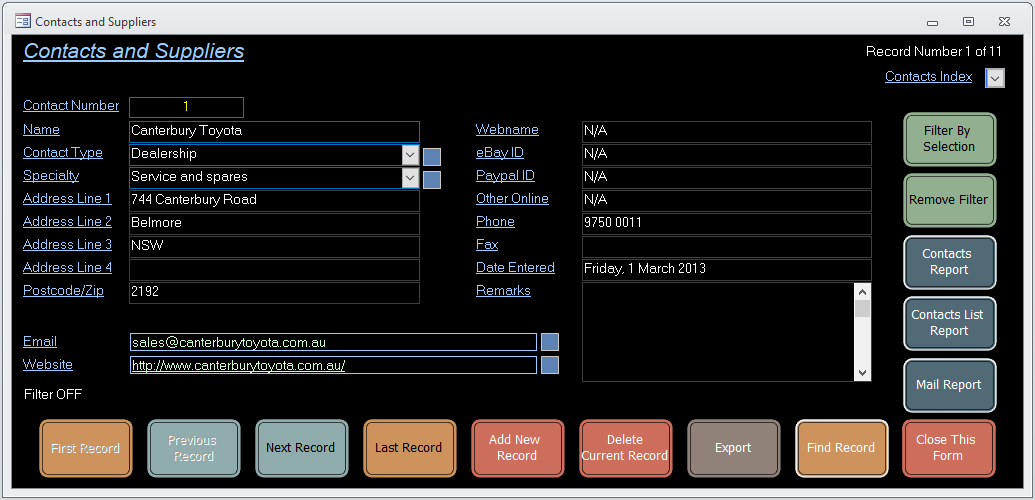Click the Remarks scrollbar thumb

(x=863, y=308)
